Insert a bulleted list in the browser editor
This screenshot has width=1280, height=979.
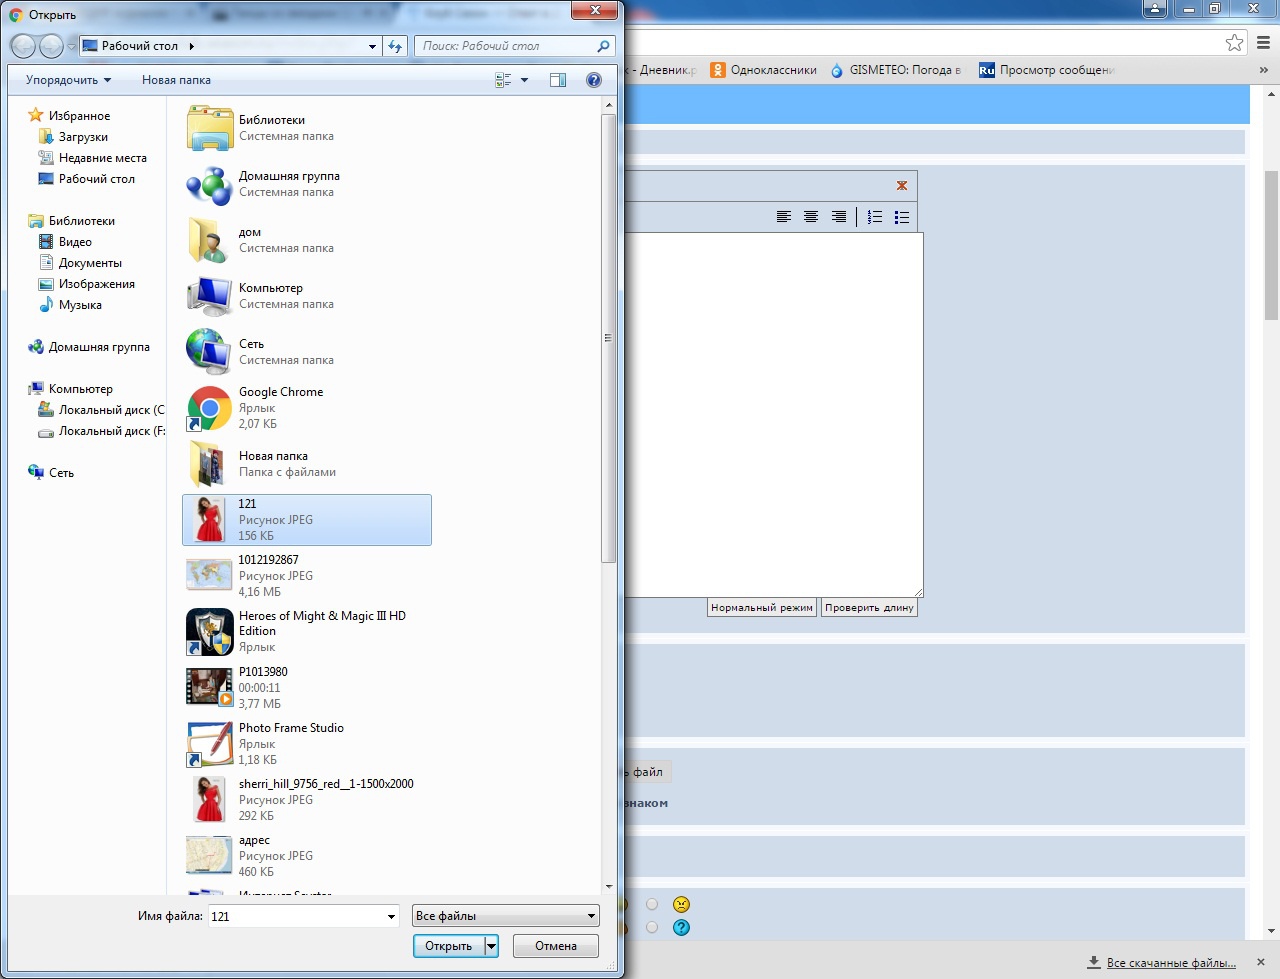pos(902,217)
